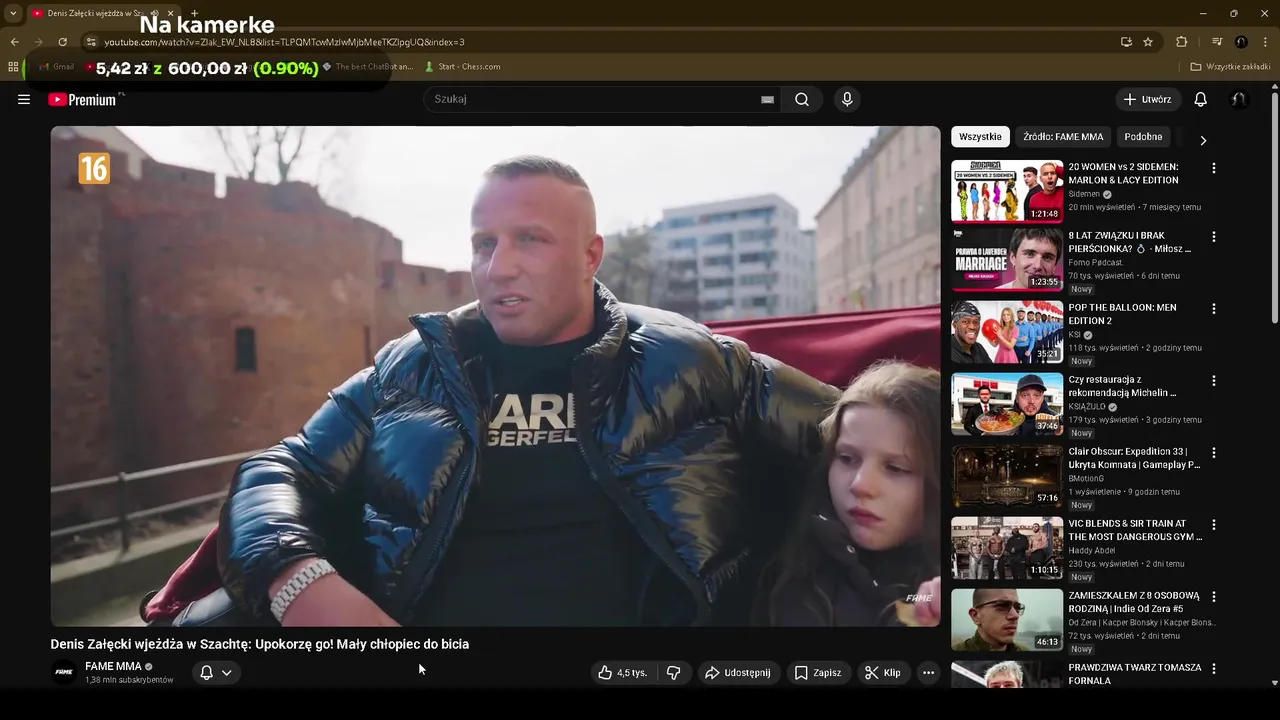Viewport: 1280px width, 720px height.
Task: Open Chrome extensions puzzle icon
Action: coord(1181,42)
